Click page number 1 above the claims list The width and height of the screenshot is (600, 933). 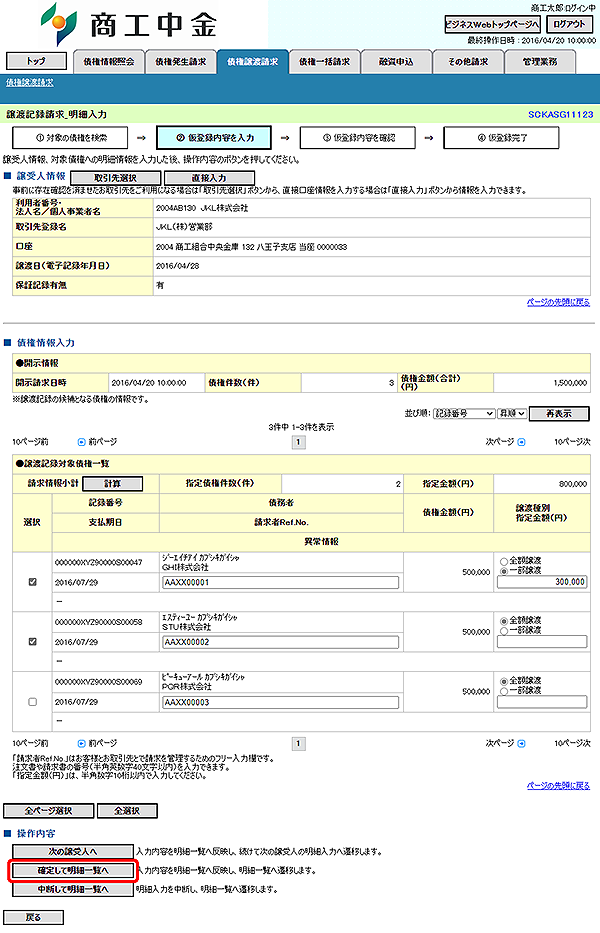coord(298,442)
